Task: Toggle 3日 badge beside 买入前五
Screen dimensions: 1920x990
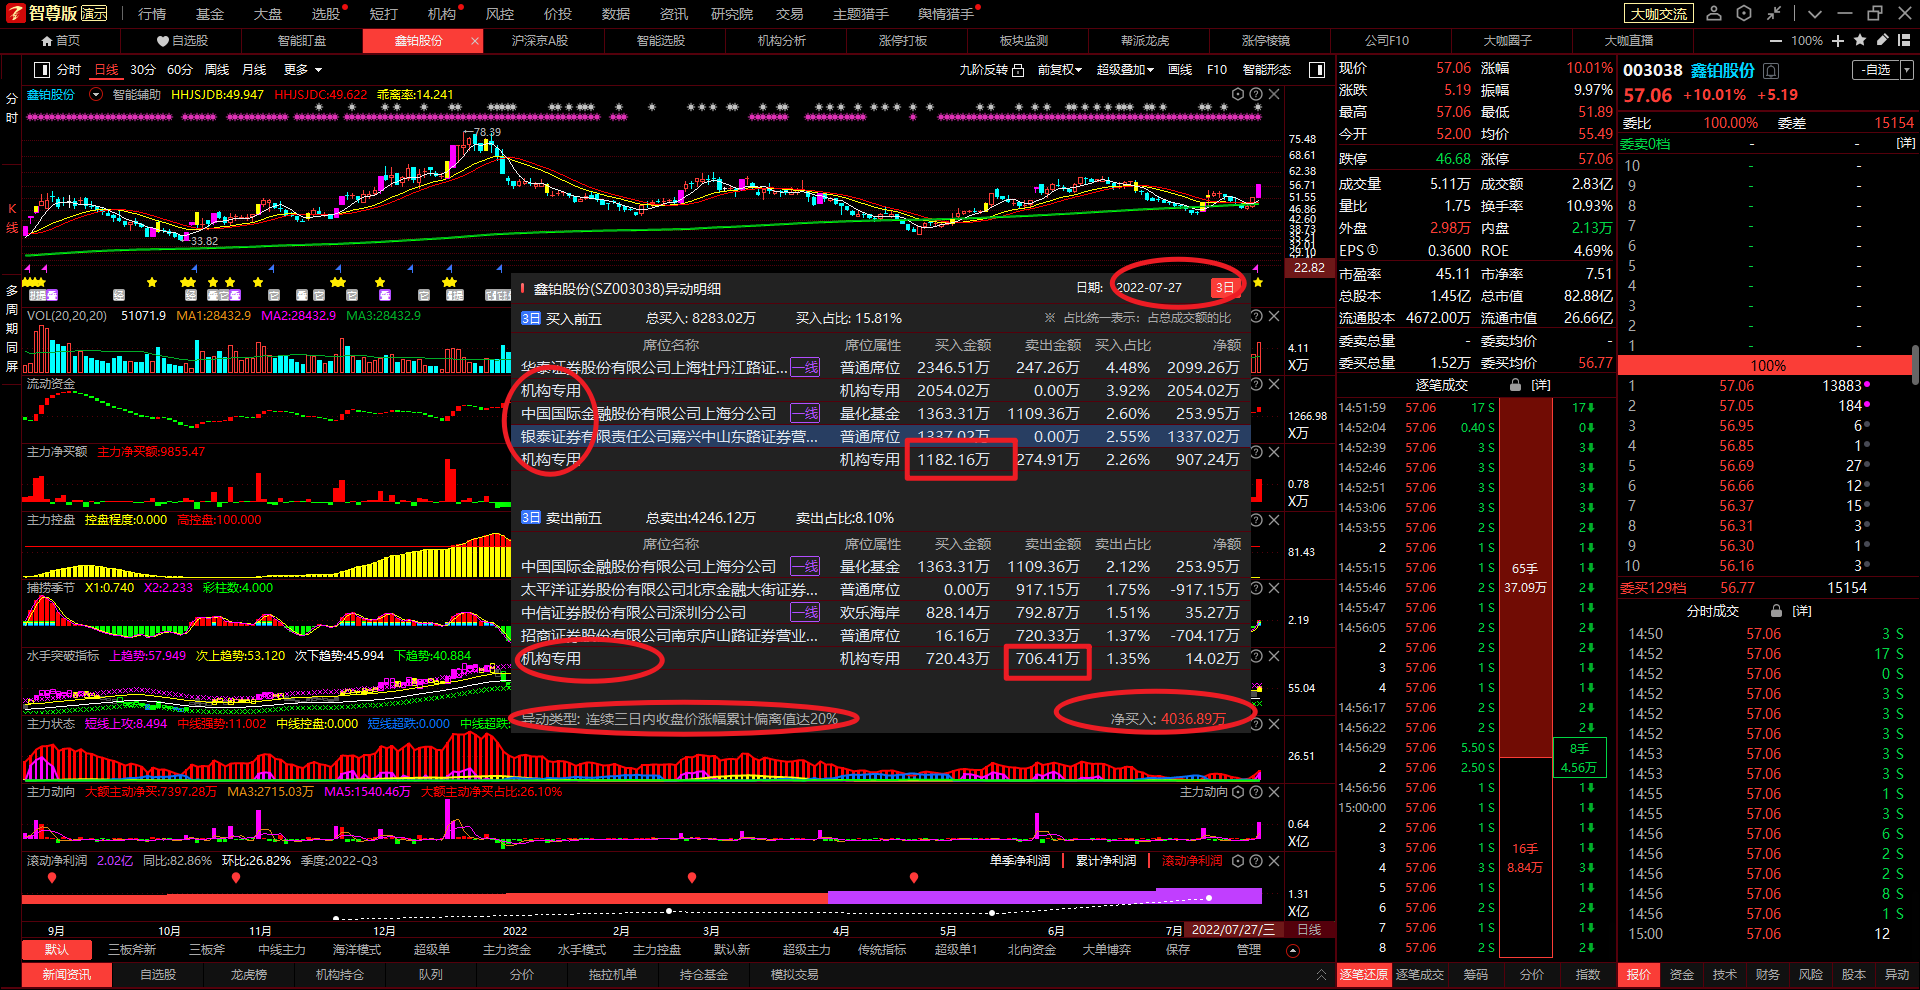Action: tap(530, 318)
